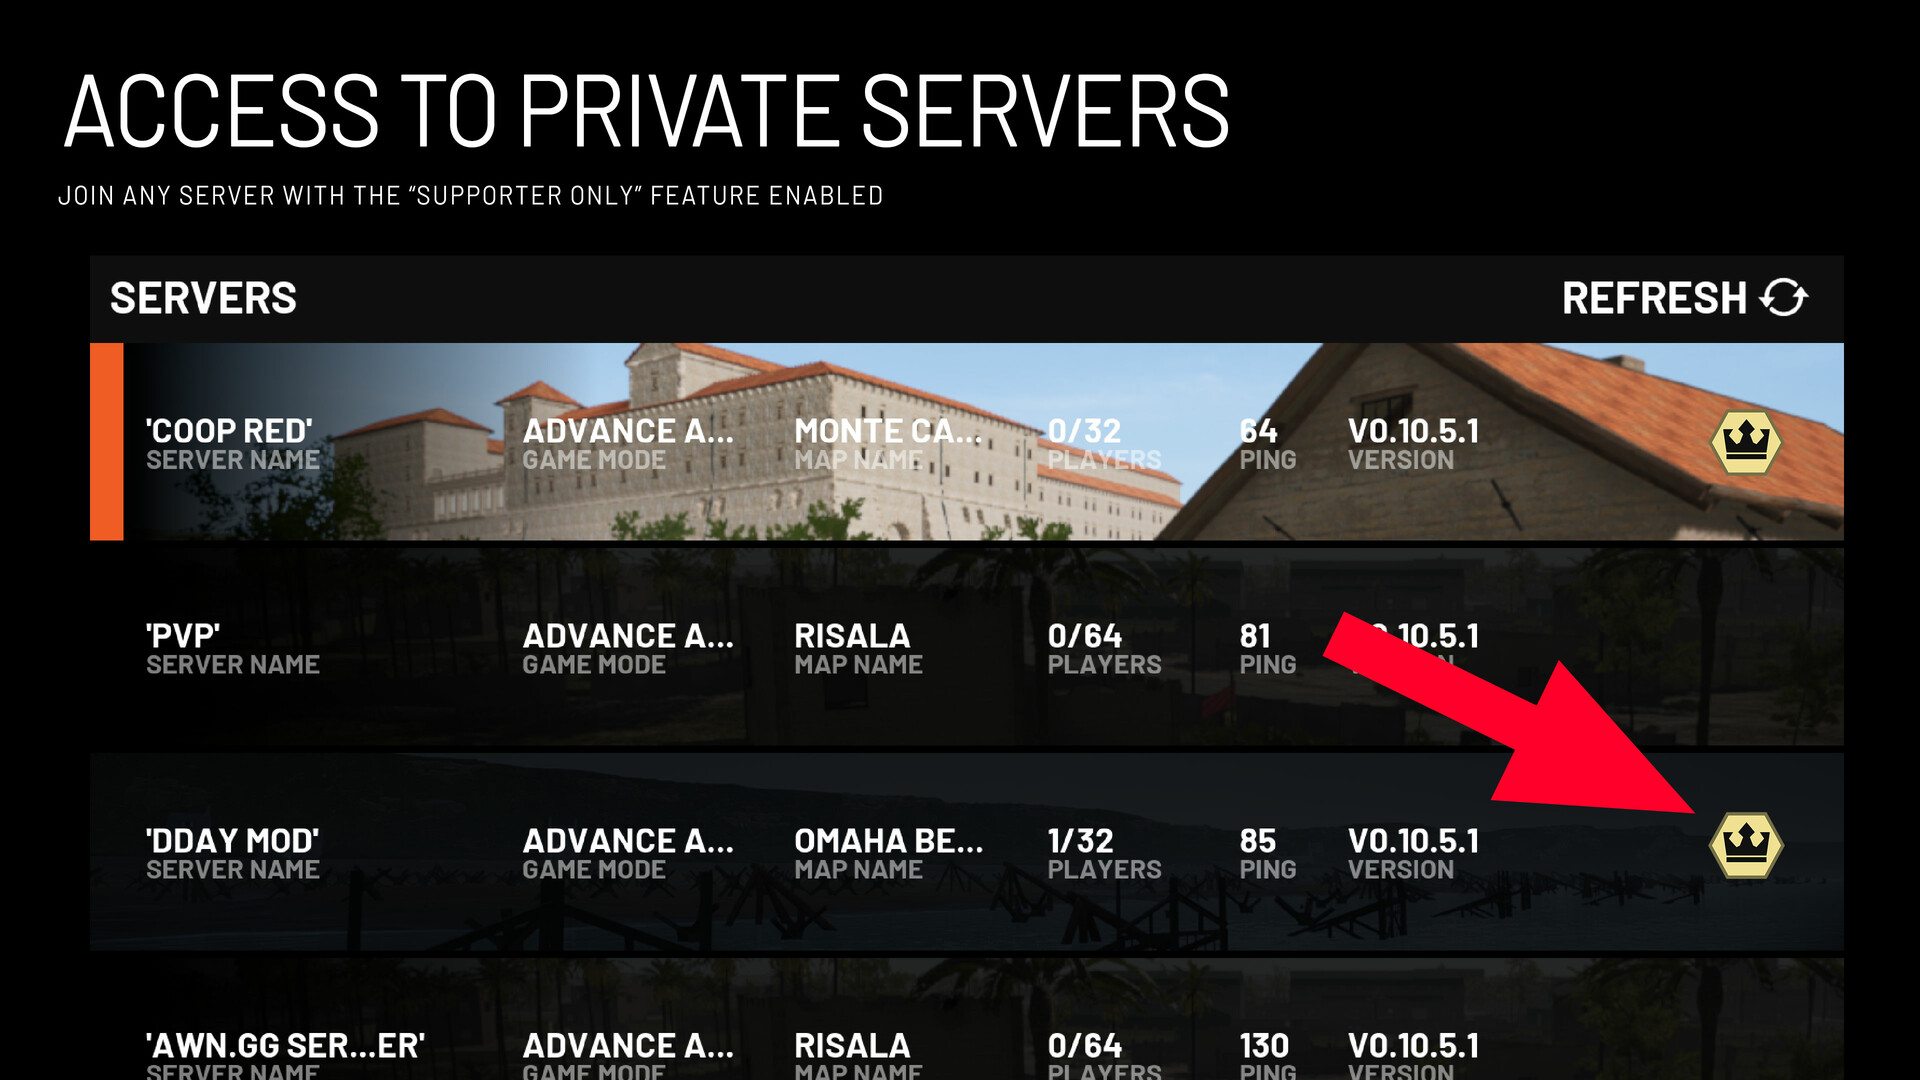Screen dimensions: 1920x1080
Task: Click the 130 ping value on AWN.GG server
Action: coord(1264,1046)
